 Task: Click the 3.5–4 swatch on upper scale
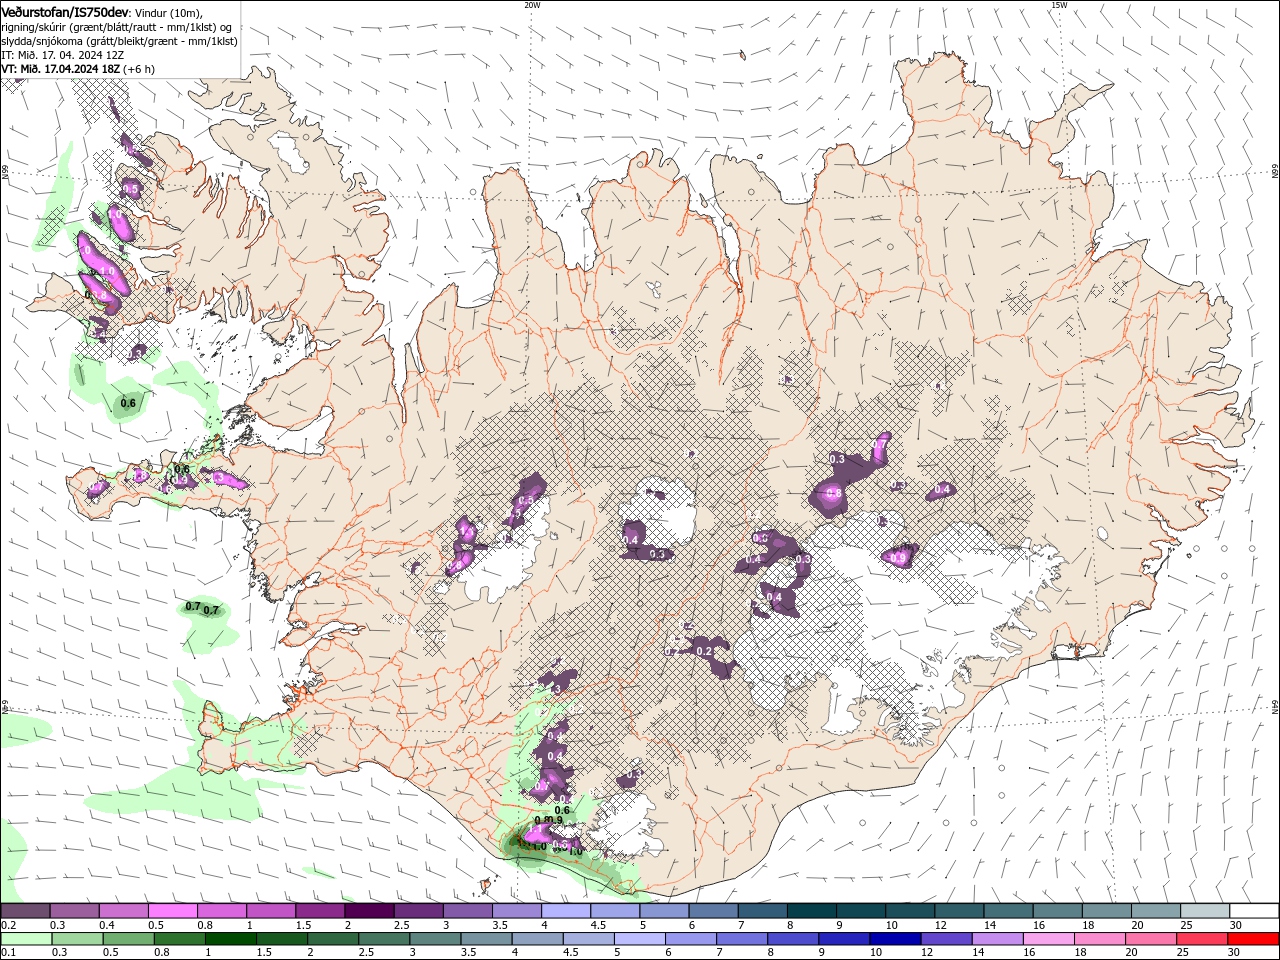(516, 911)
